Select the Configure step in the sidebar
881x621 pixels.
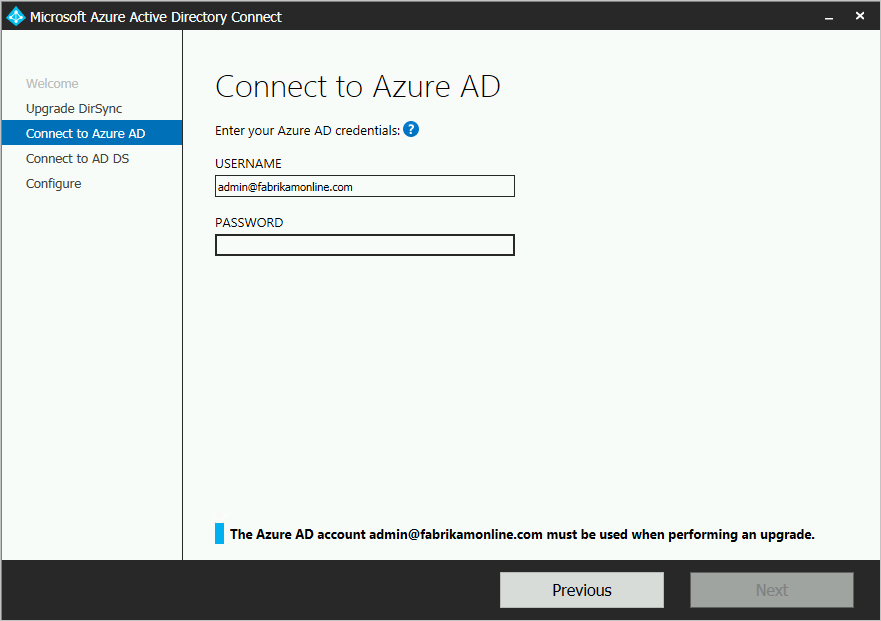click(53, 183)
